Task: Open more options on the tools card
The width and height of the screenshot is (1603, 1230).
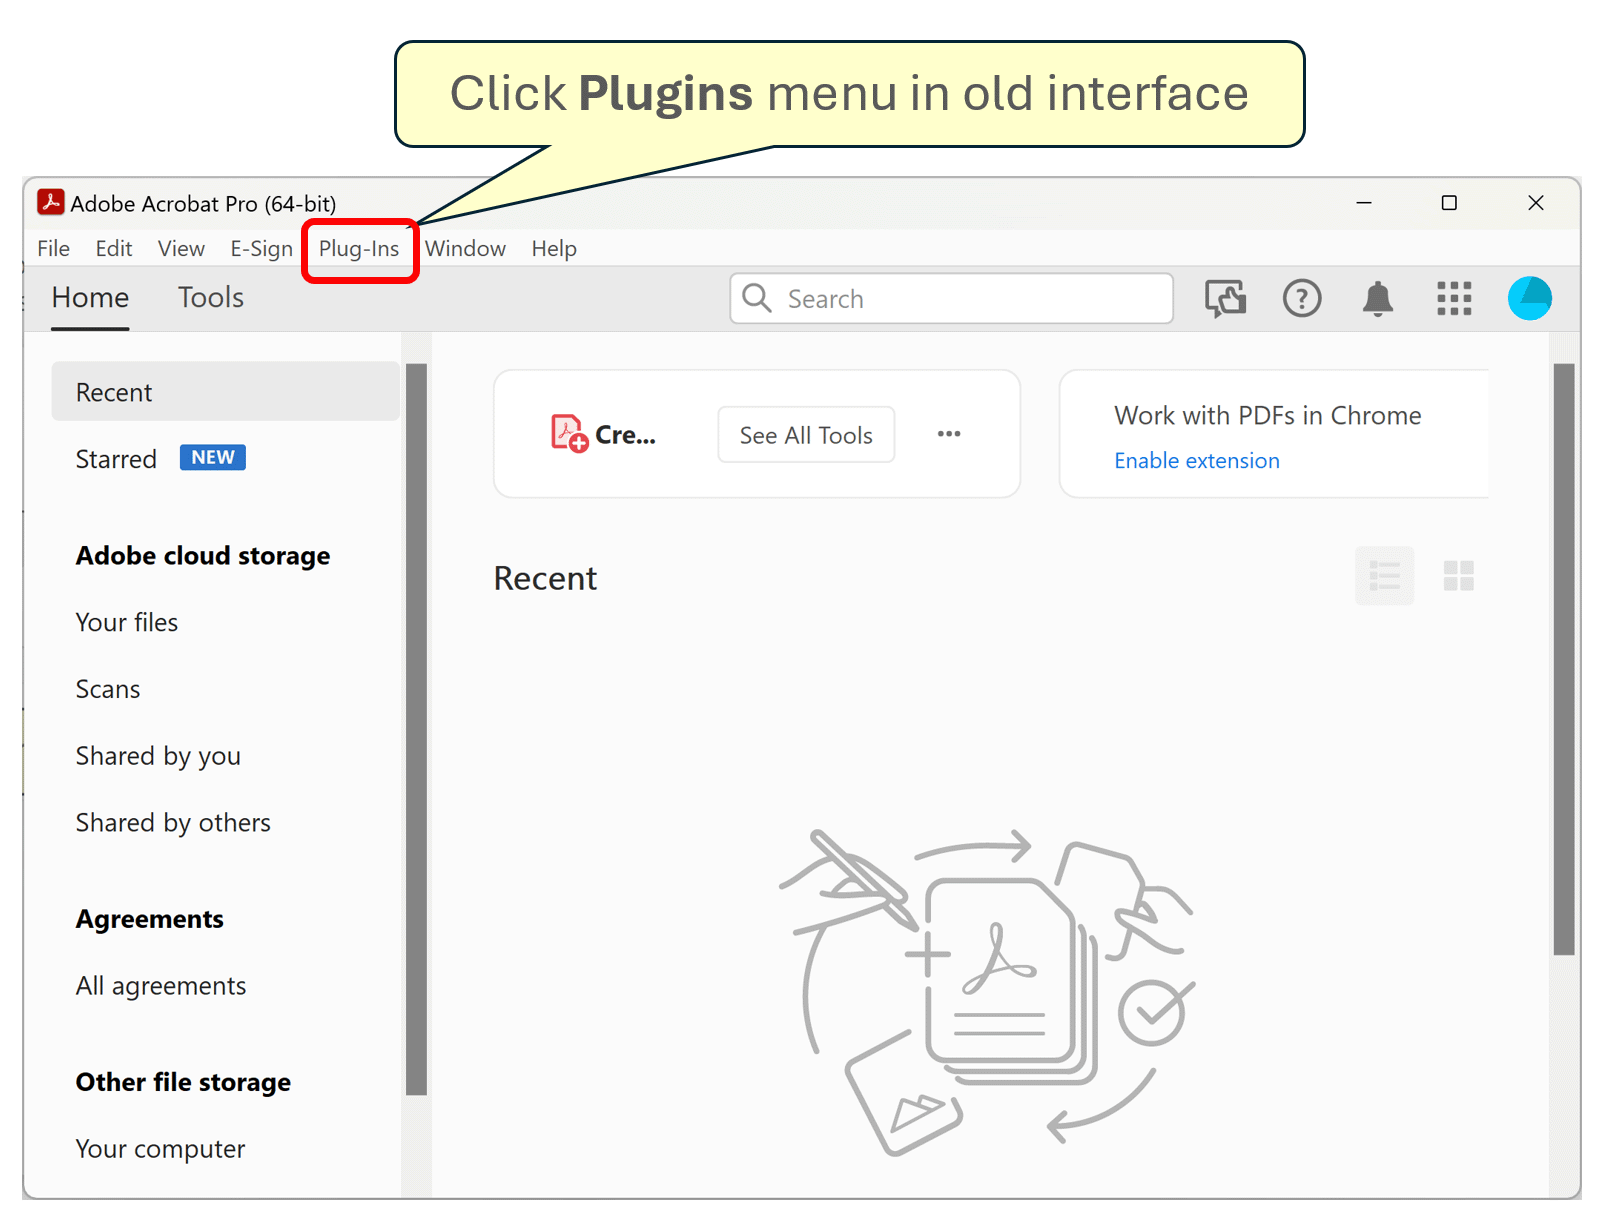Action: (948, 434)
